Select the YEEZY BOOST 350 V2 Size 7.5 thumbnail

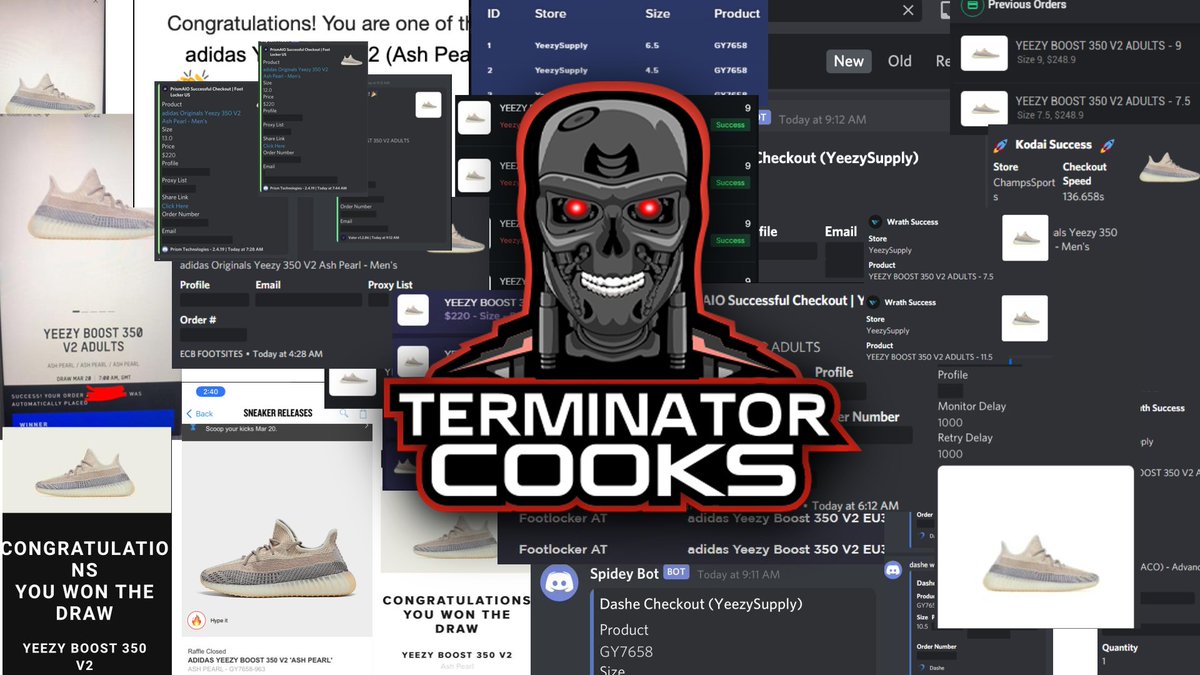pos(984,108)
